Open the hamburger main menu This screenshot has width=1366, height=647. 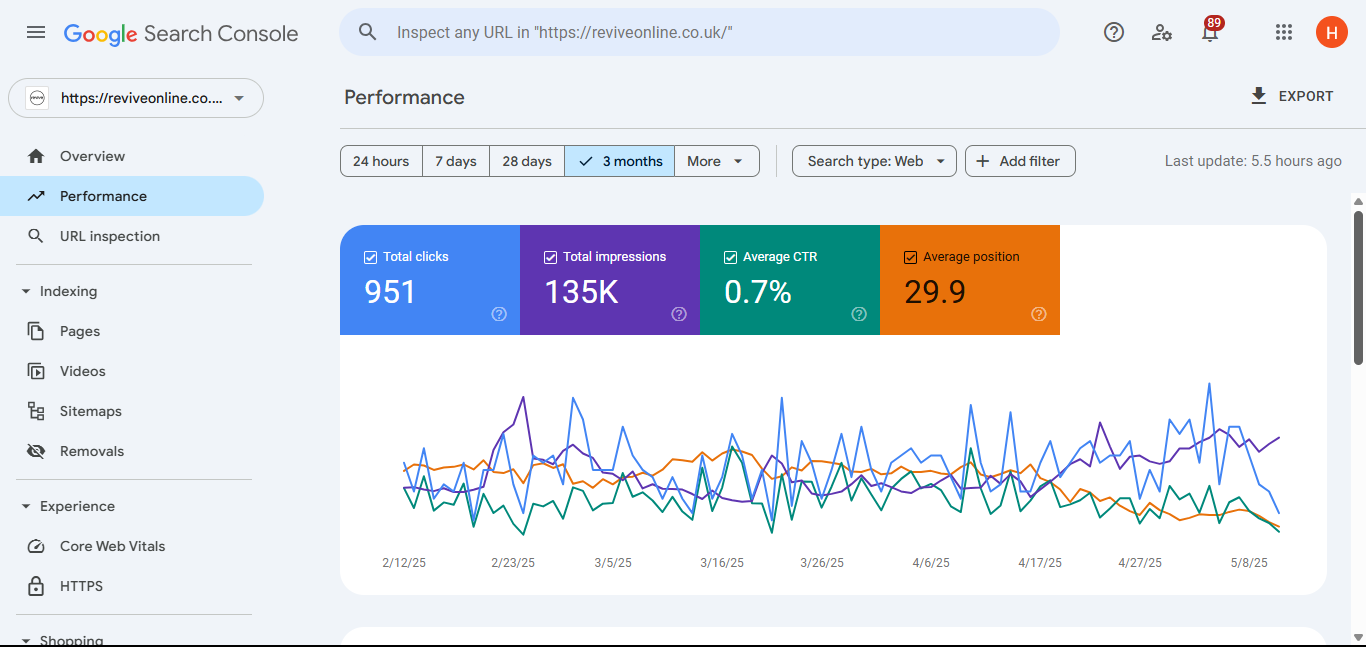(36, 32)
